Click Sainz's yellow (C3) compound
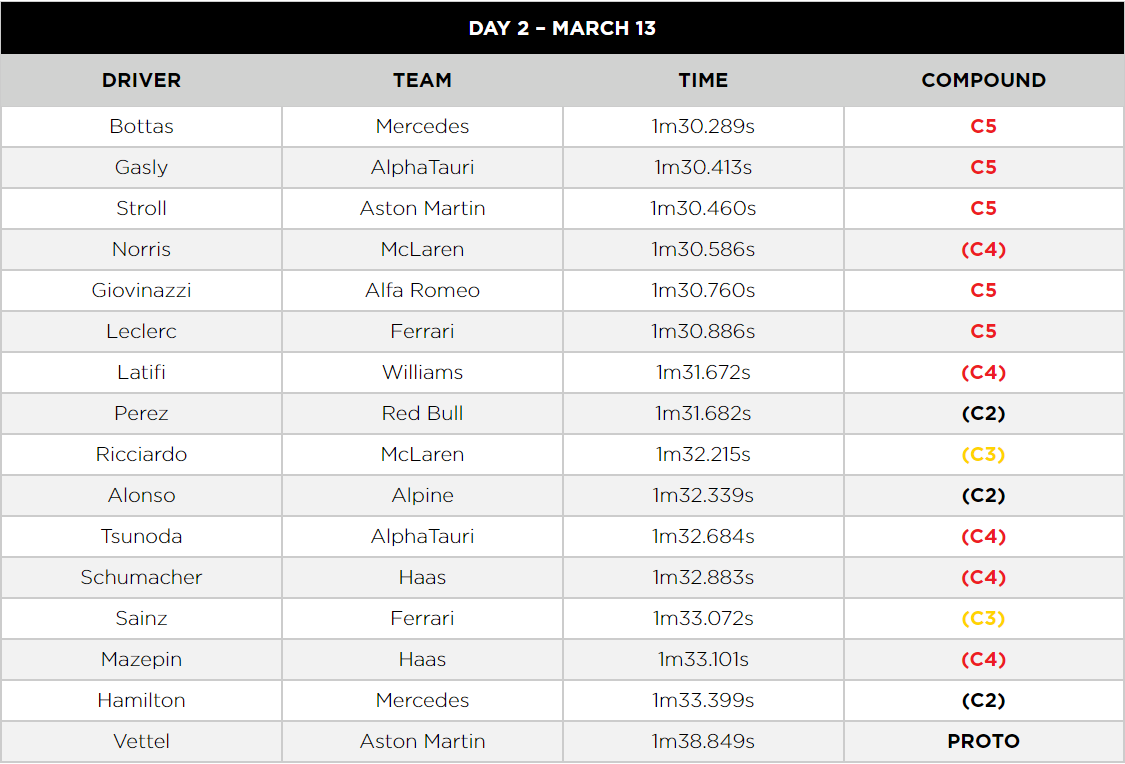1125x764 pixels. (984, 618)
